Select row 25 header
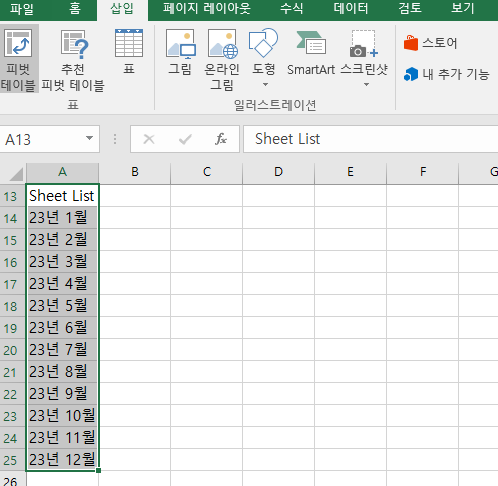498x486 pixels. click(x=12, y=460)
